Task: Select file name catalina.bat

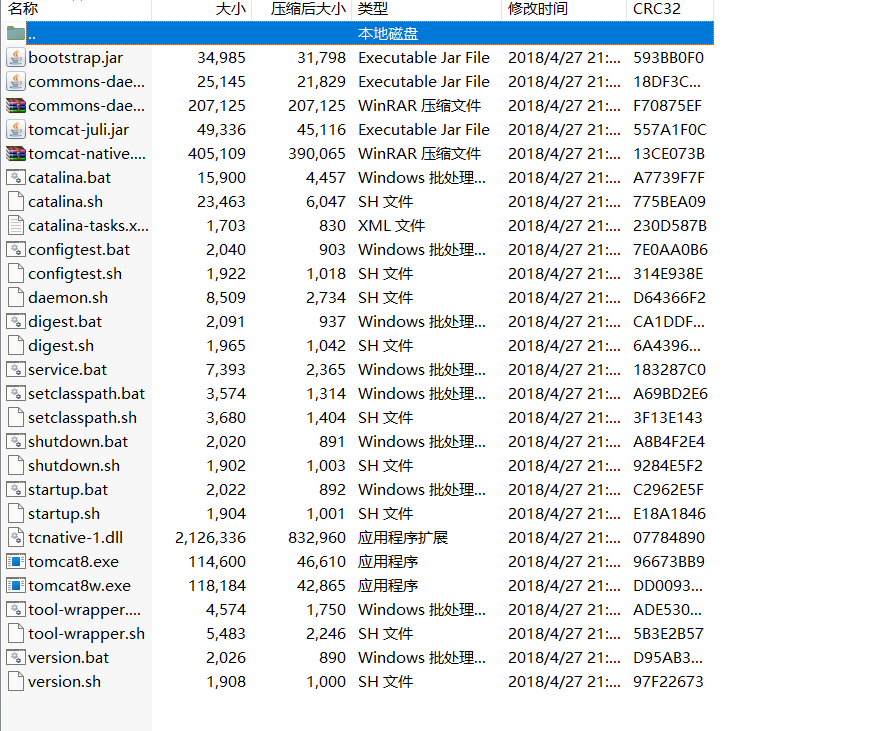Action: [x=69, y=178]
